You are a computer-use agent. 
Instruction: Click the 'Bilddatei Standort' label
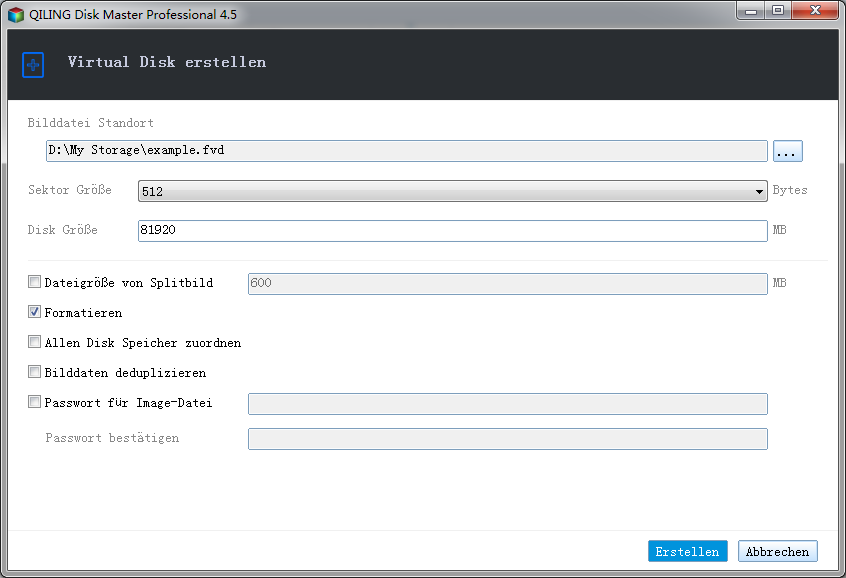pos(91,123)
